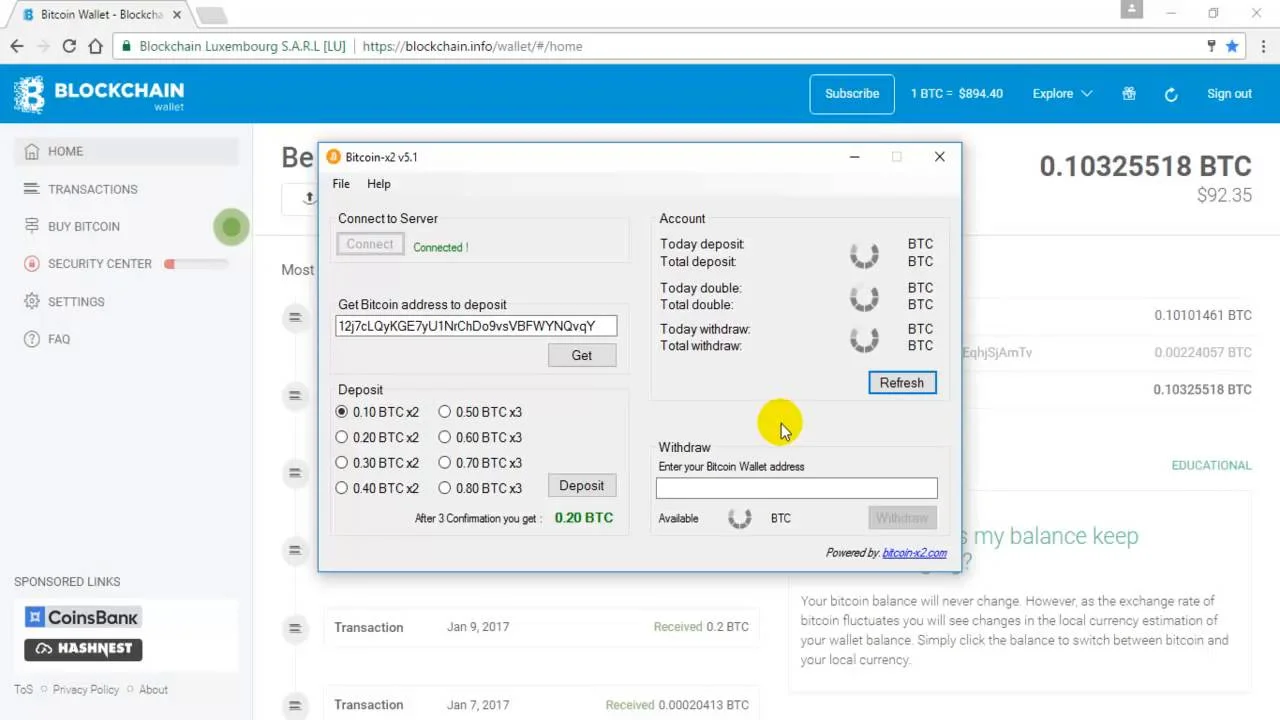Open the File menu in Bitcoin-x2
This screenshot has width=1280, height=720.
341,184
